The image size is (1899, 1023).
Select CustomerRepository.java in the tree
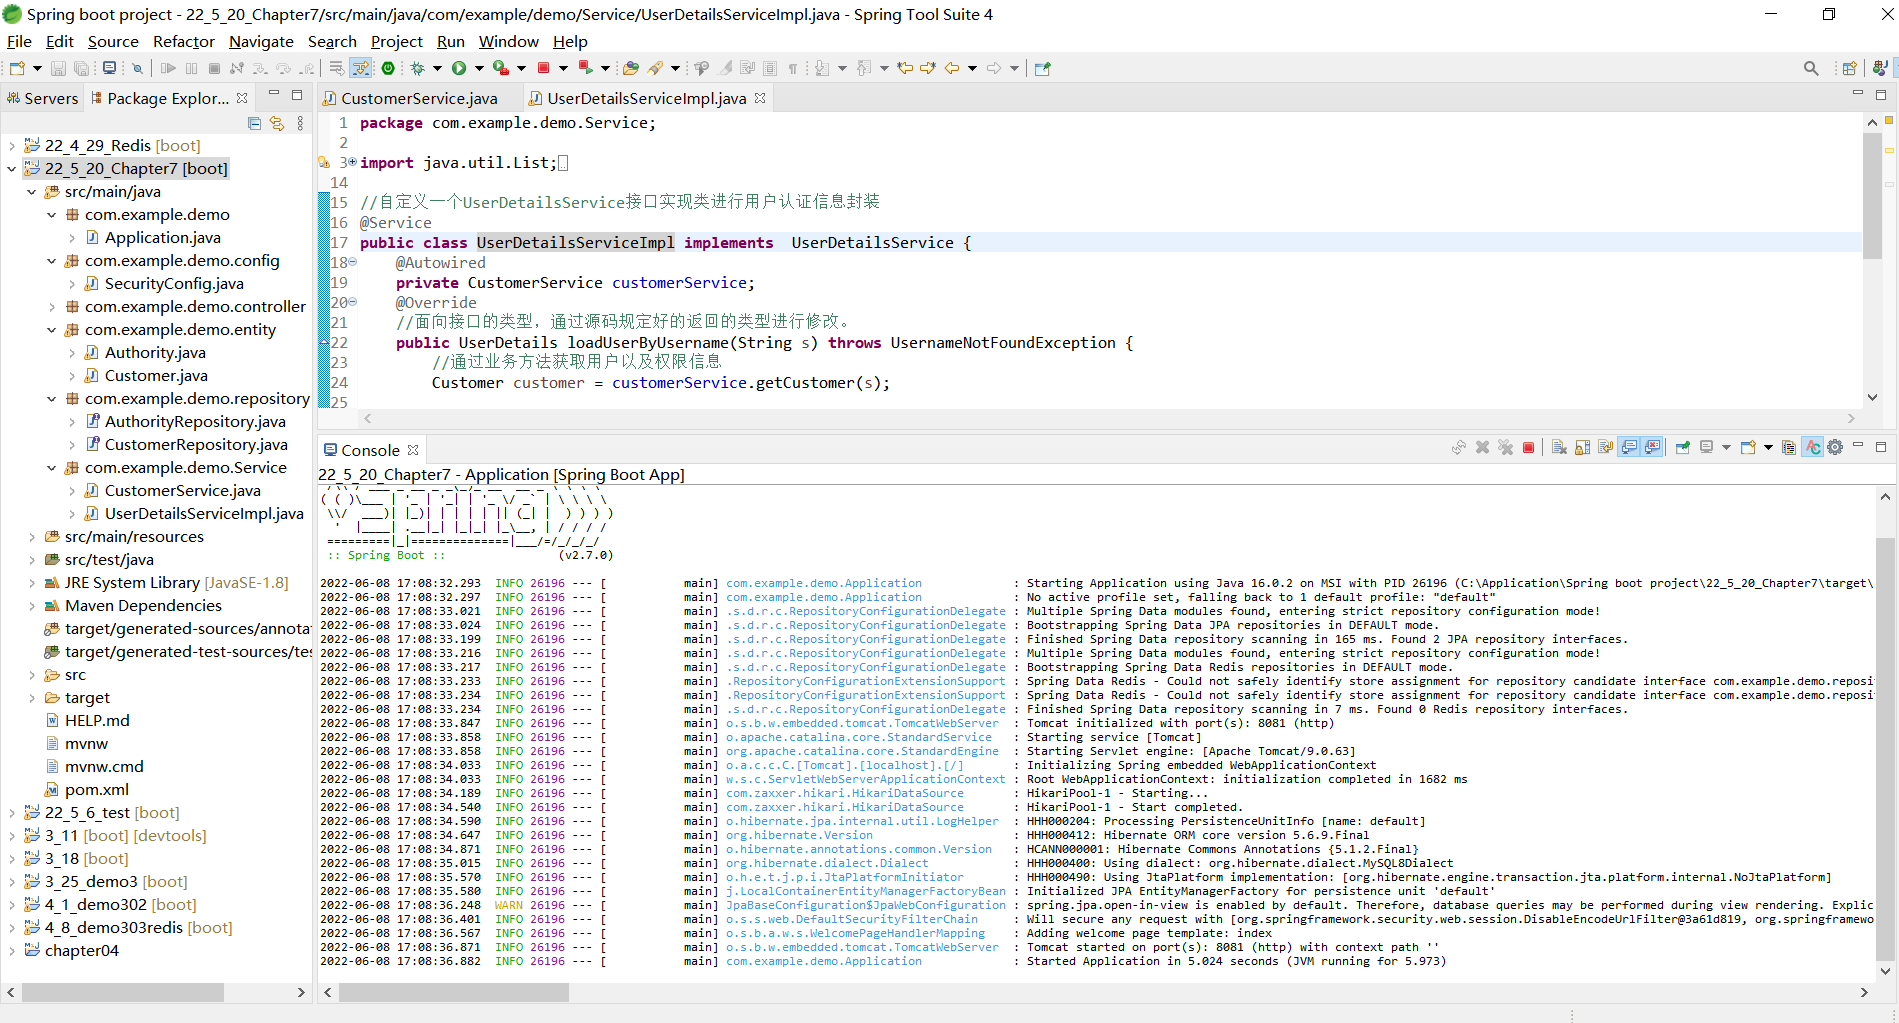(196, 445)
